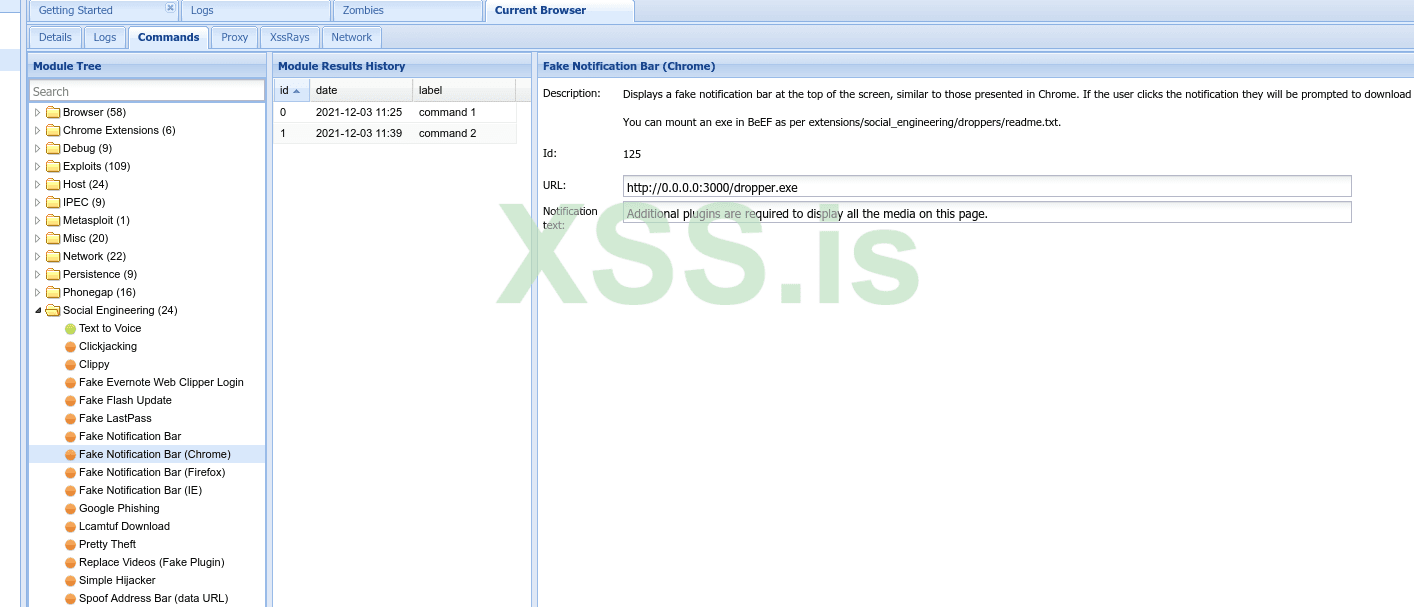Click orange dot of Pretty Theft

tap(70, 545)
